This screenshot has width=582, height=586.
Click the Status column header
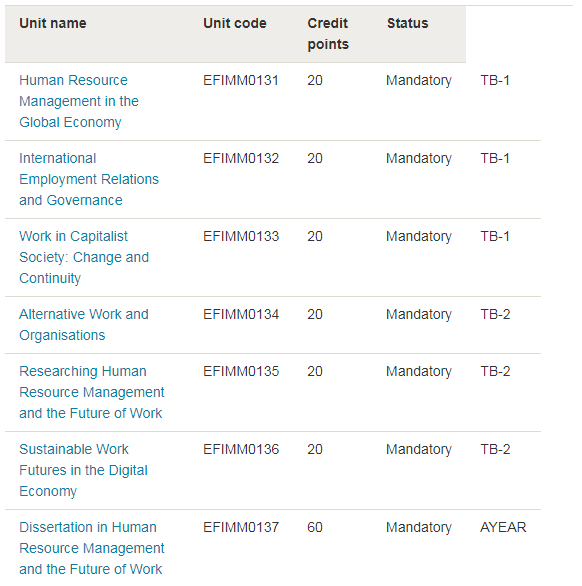pyautogui.click(x=407, y=23)
